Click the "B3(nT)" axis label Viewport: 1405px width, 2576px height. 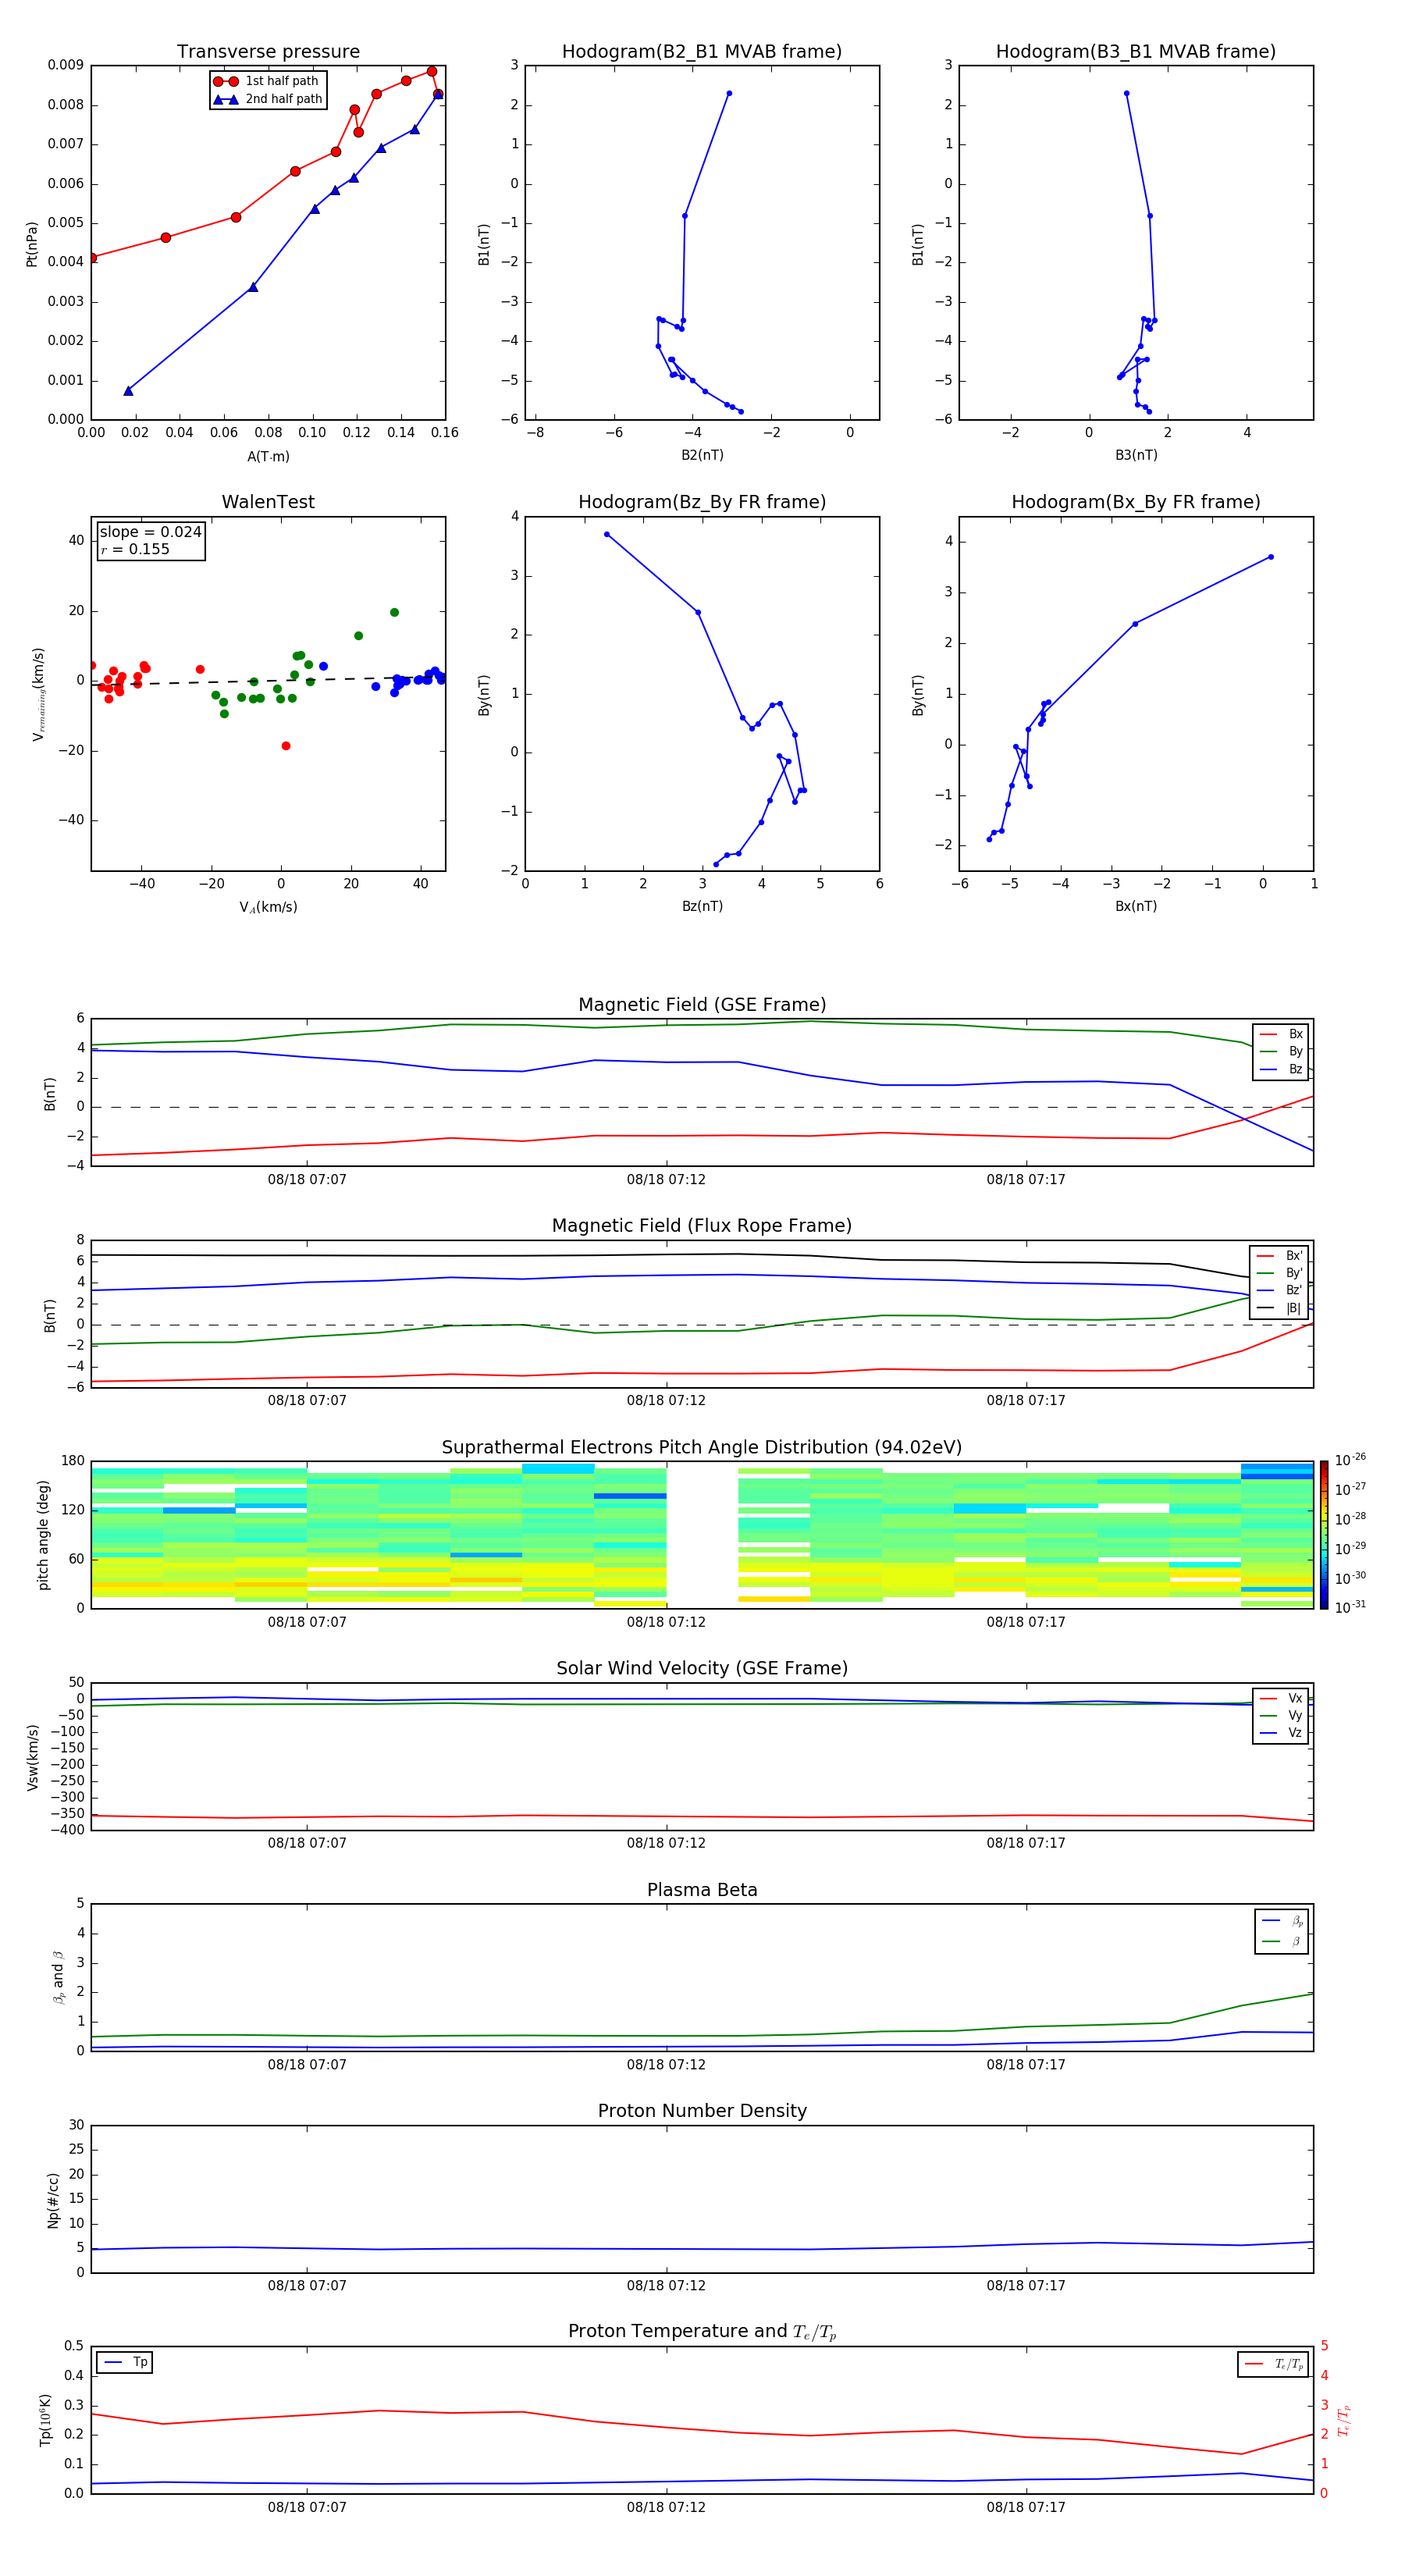(1136, 455)
